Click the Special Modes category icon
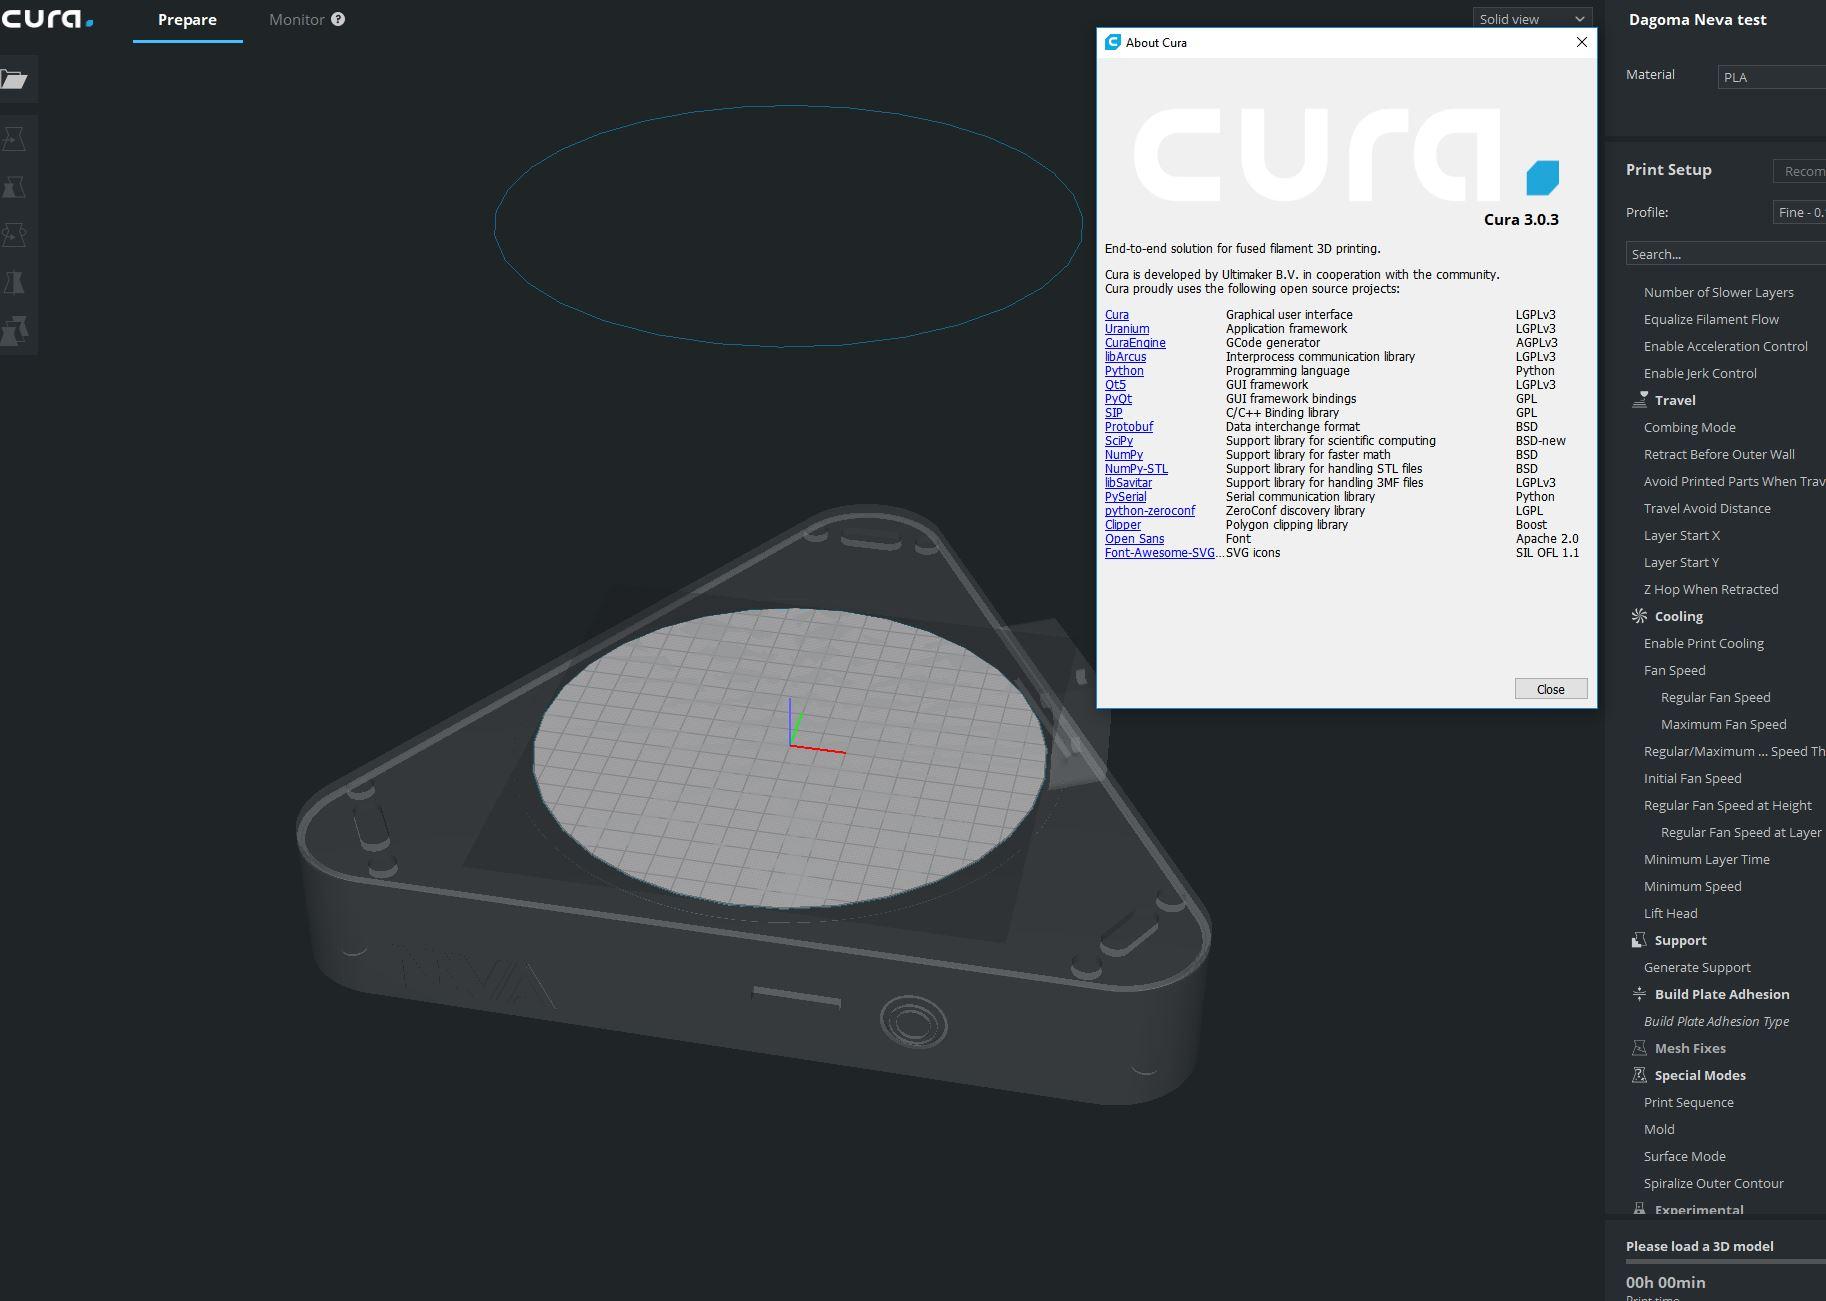The width and height of the screenshot is (1826, 1301). 1639,1075
